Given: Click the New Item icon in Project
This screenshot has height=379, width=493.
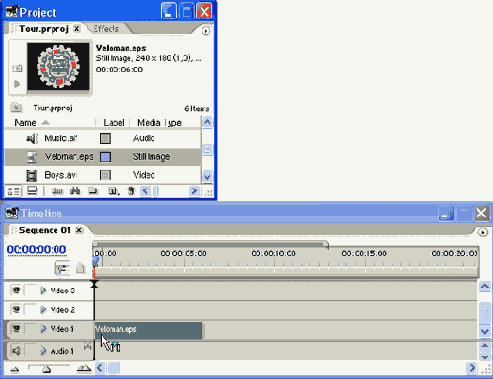Looking at the screenshot, I should click(x=113, y=191).
